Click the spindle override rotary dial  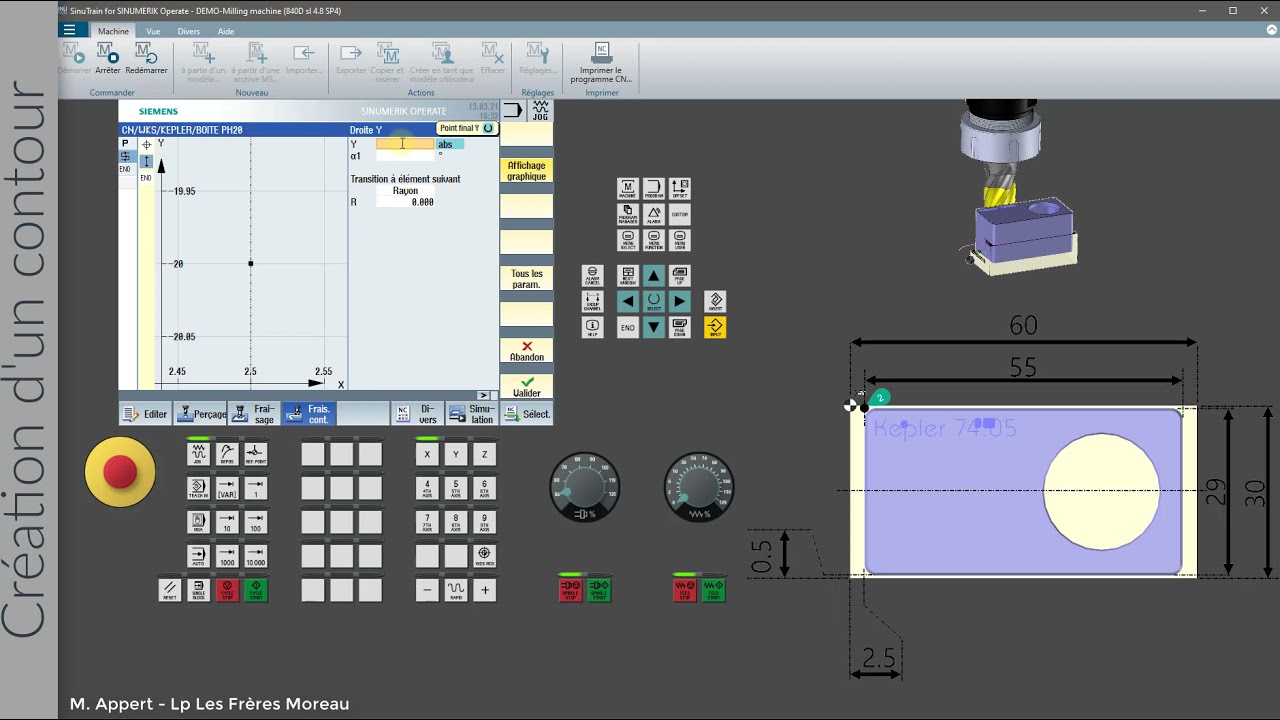point(585,487)
